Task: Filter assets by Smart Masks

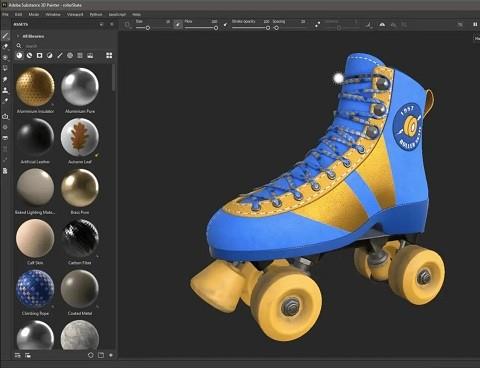Action: [x=39, y=55]
